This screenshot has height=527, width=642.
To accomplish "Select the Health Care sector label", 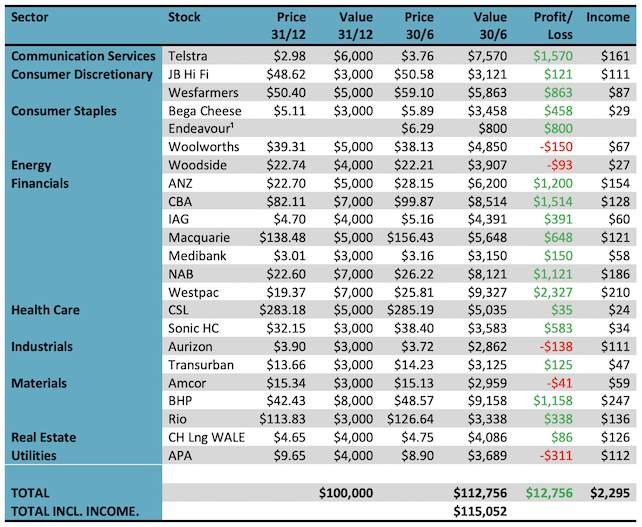I will pos(45,310).
